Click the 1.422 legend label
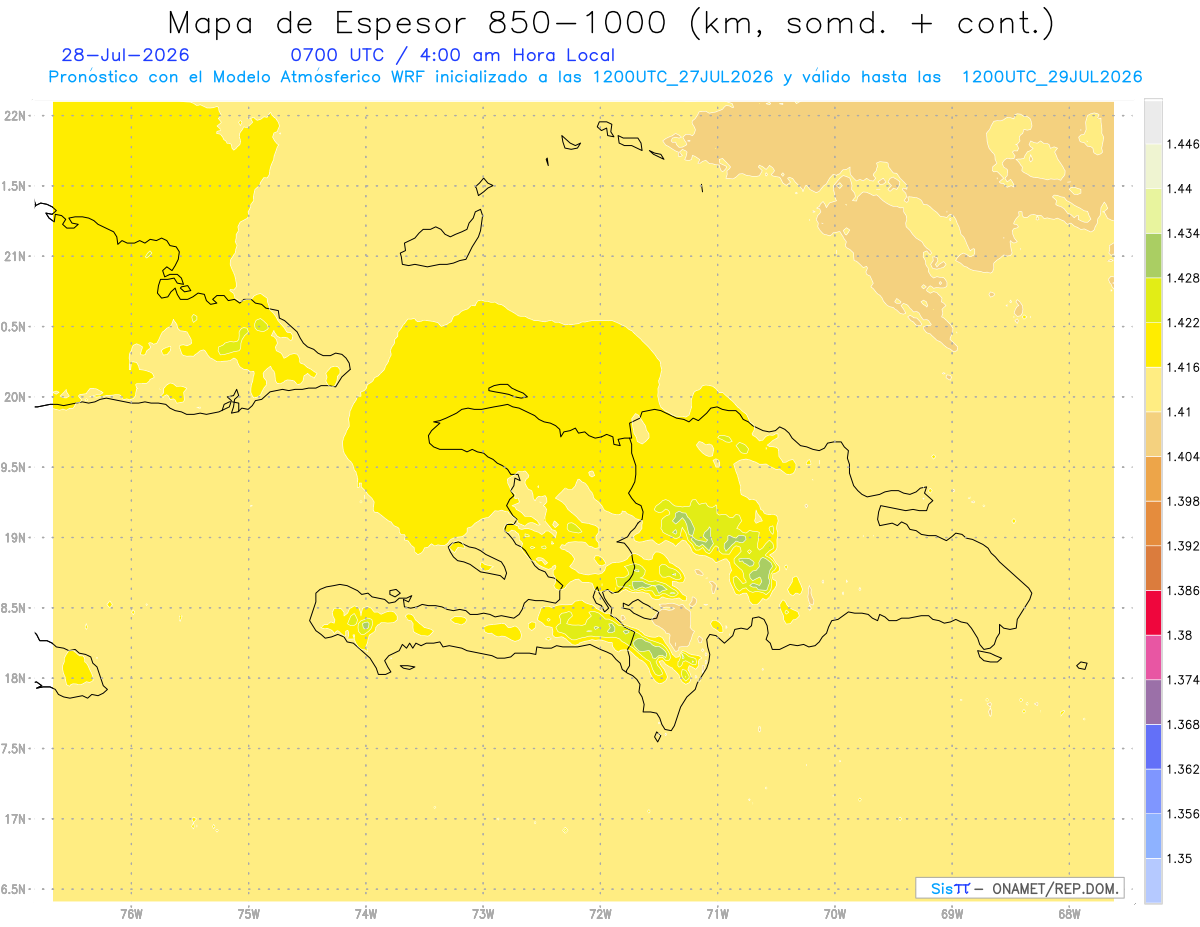 click(1184, 322)
